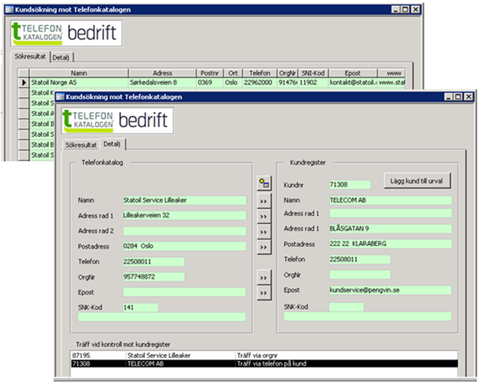Click SNK-Kod field with 141

(140, 307)
